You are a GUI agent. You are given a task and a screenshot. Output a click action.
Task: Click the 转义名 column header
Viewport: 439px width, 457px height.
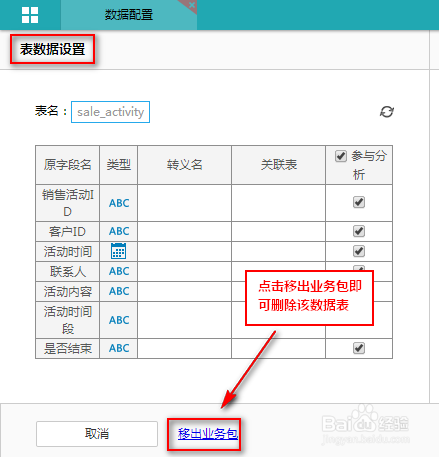click(x=185, y=165)
